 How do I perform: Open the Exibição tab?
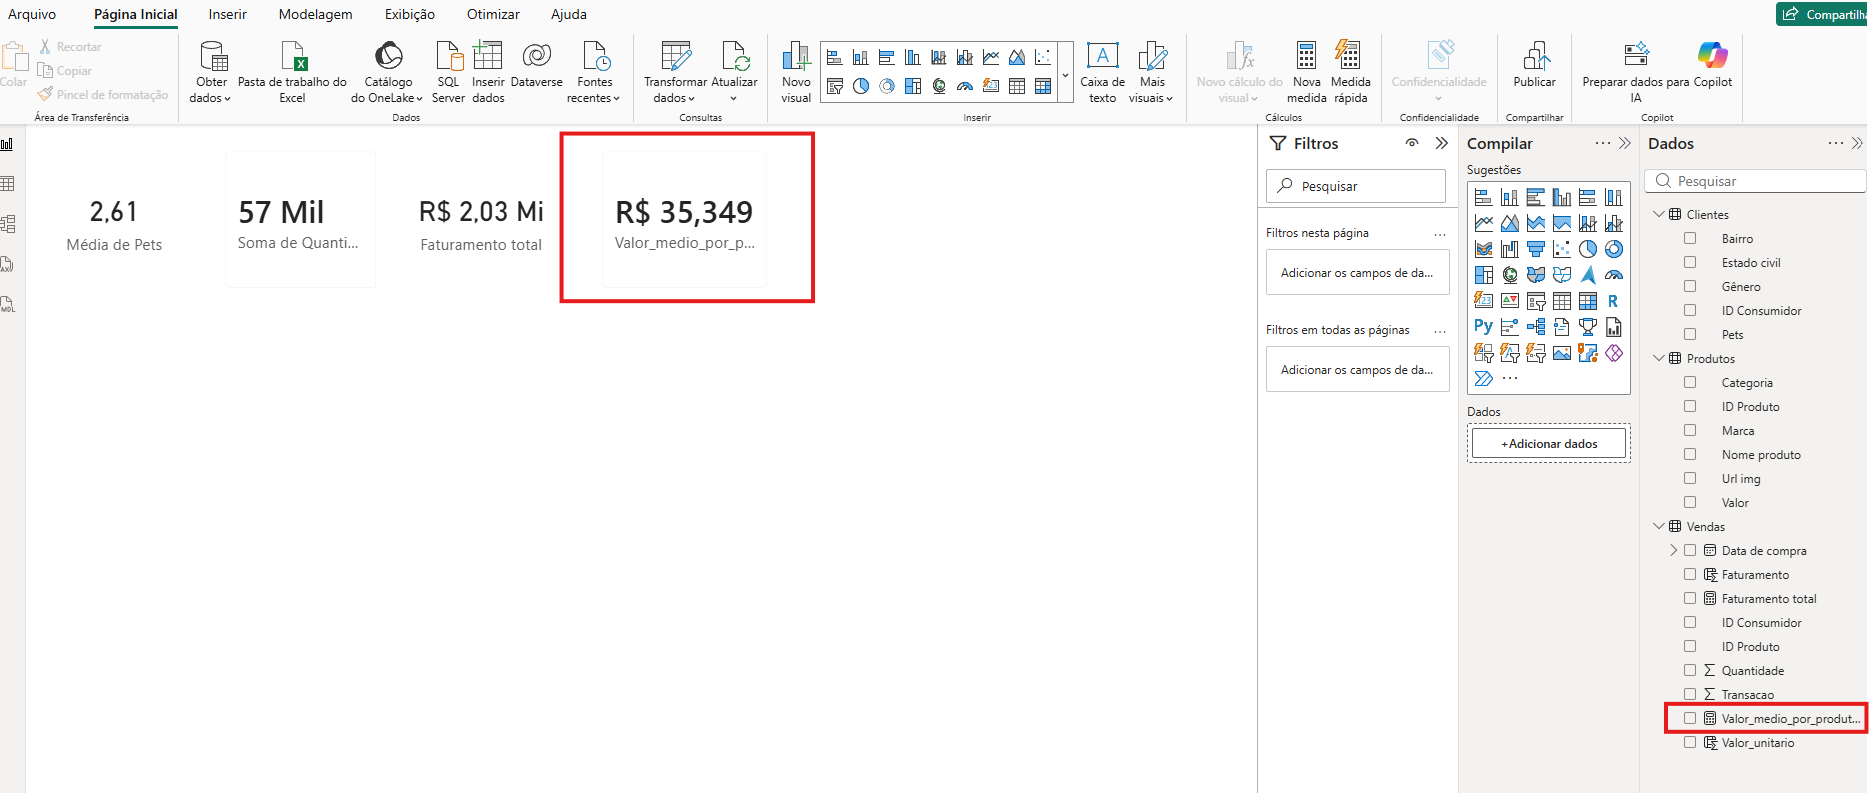[409, 14]
